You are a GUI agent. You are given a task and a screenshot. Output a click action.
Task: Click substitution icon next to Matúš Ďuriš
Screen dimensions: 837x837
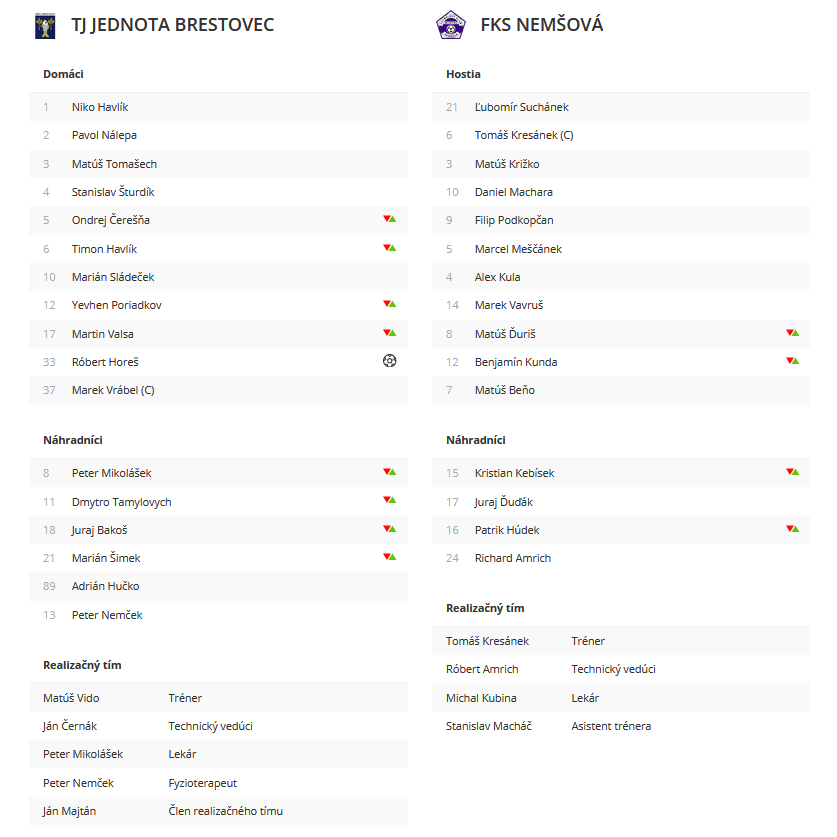(793, 333)
